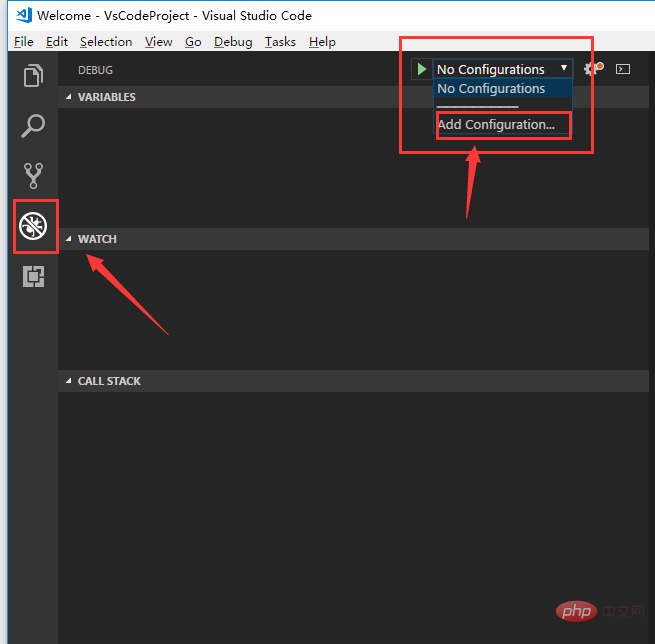Open the Extensions view icon

tap(33, 276)
